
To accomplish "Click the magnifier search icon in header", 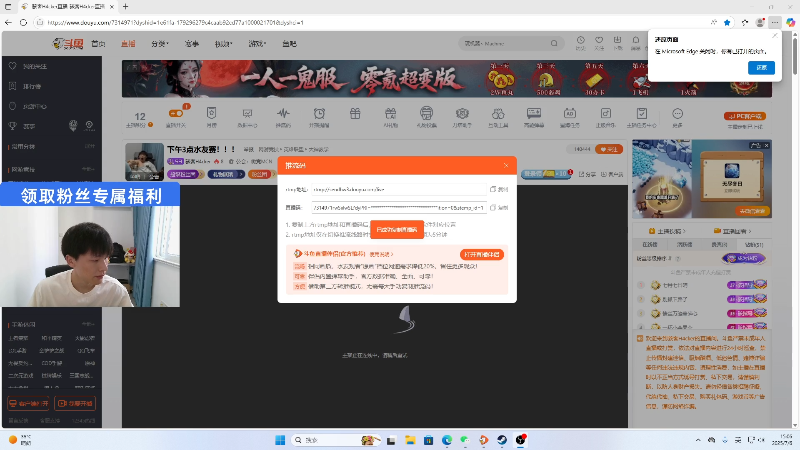I will tap(554, 43).
